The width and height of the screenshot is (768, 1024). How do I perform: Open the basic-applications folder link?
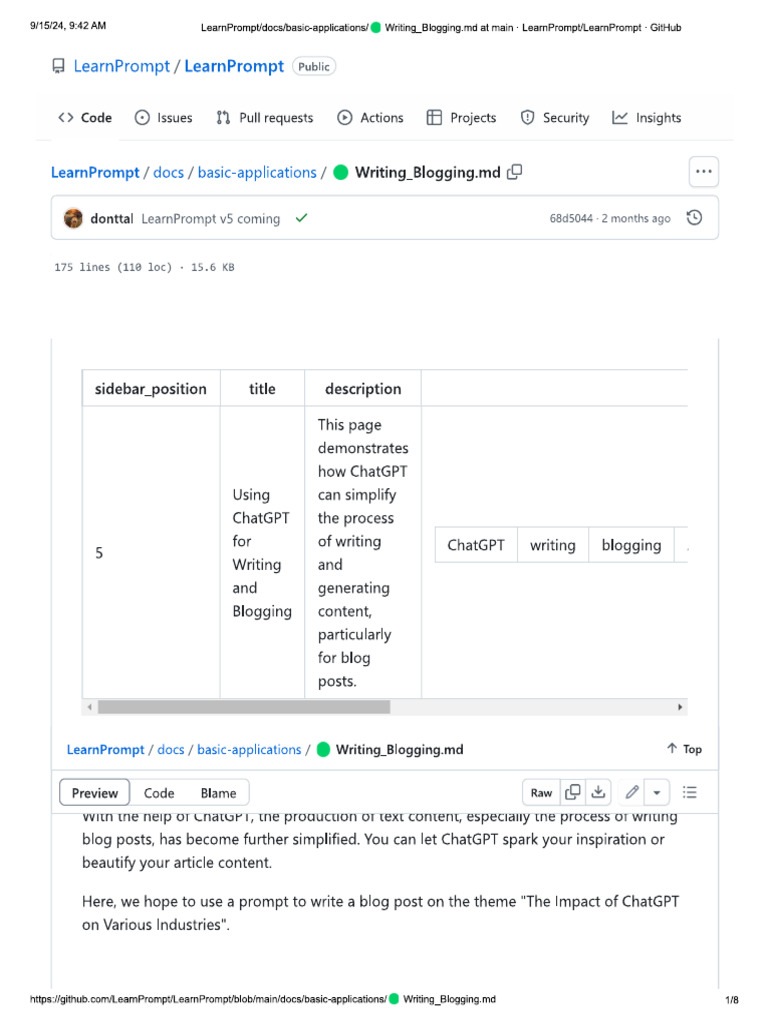(x=257, y=172)
